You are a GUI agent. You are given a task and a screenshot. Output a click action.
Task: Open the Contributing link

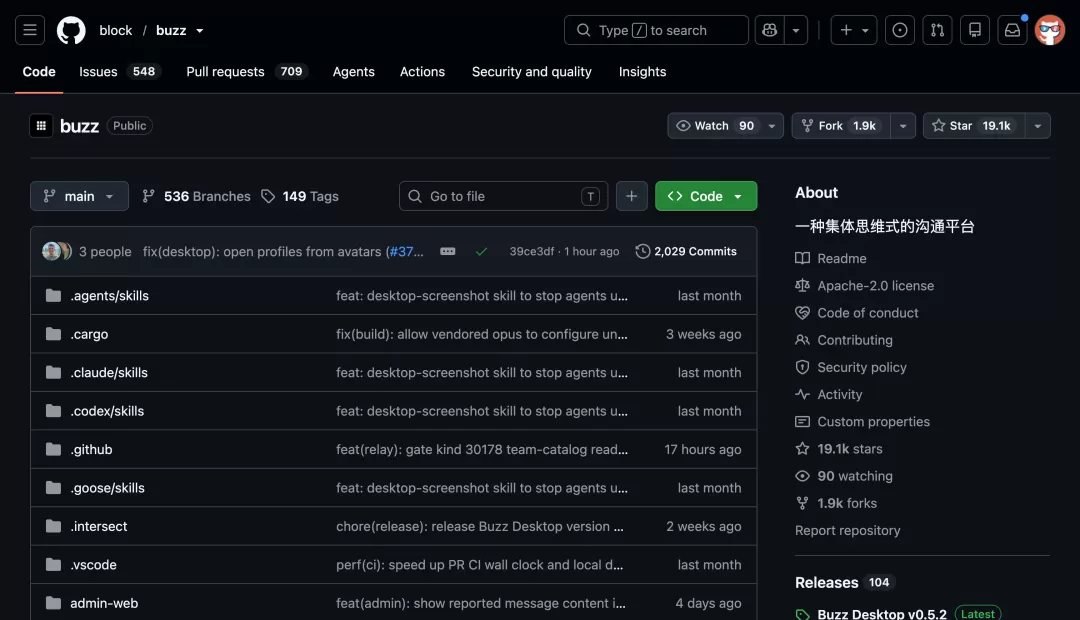[x=844, y=340]
